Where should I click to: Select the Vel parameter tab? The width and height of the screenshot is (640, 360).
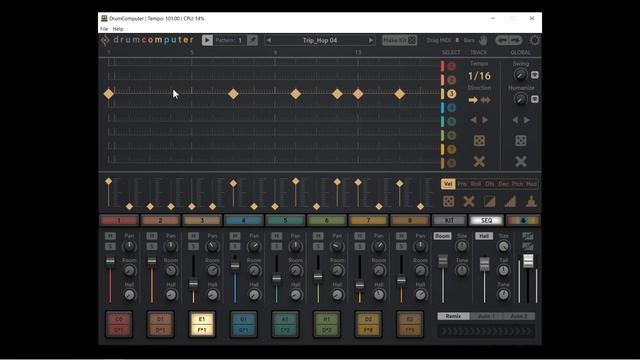(448, 184)
